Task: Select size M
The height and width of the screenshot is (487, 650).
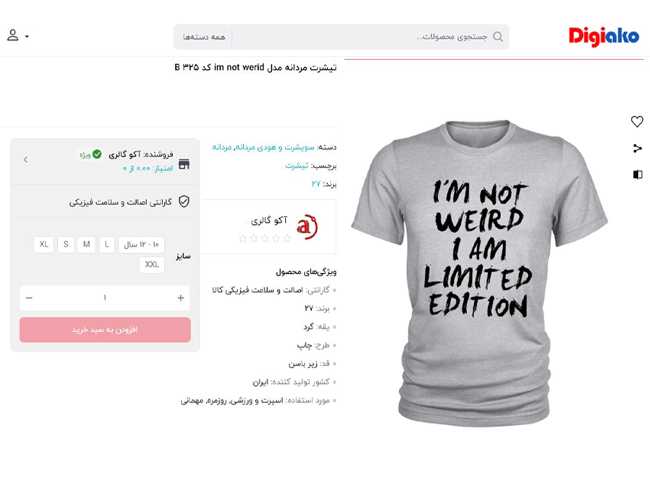Action: tap(86, 245)
